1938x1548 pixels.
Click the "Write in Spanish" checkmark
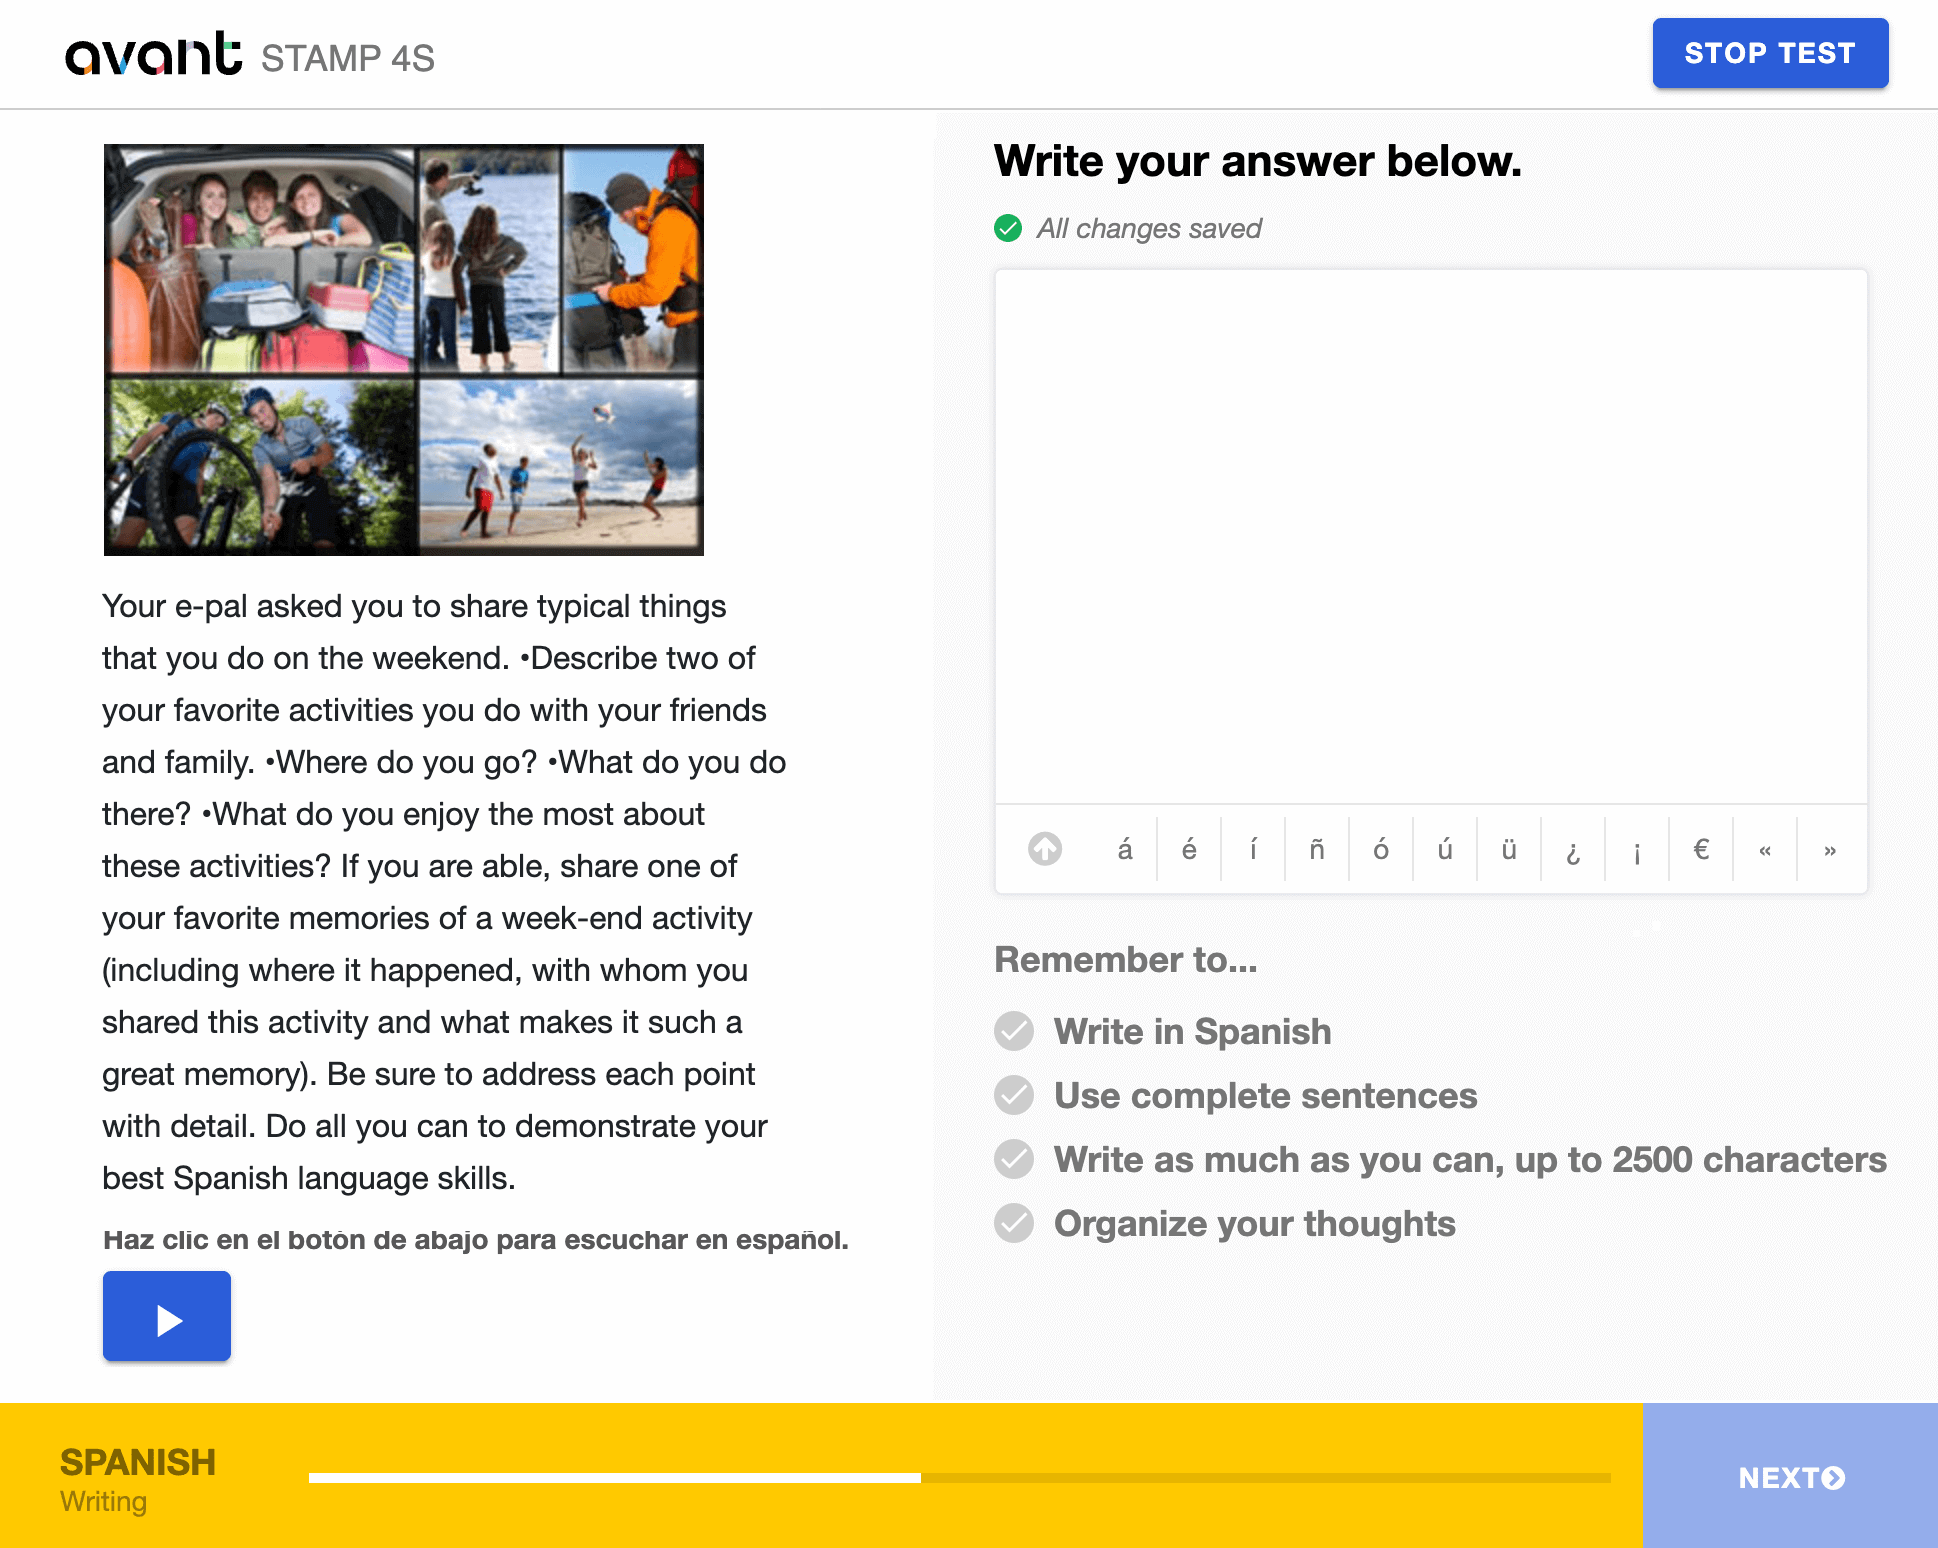tap(1014, 1031)
